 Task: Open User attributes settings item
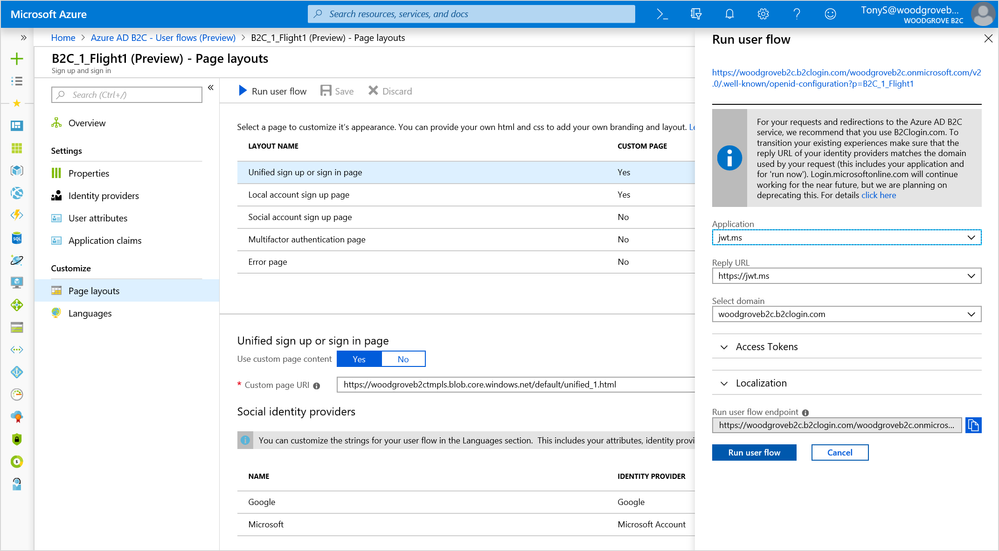point(97,218)
